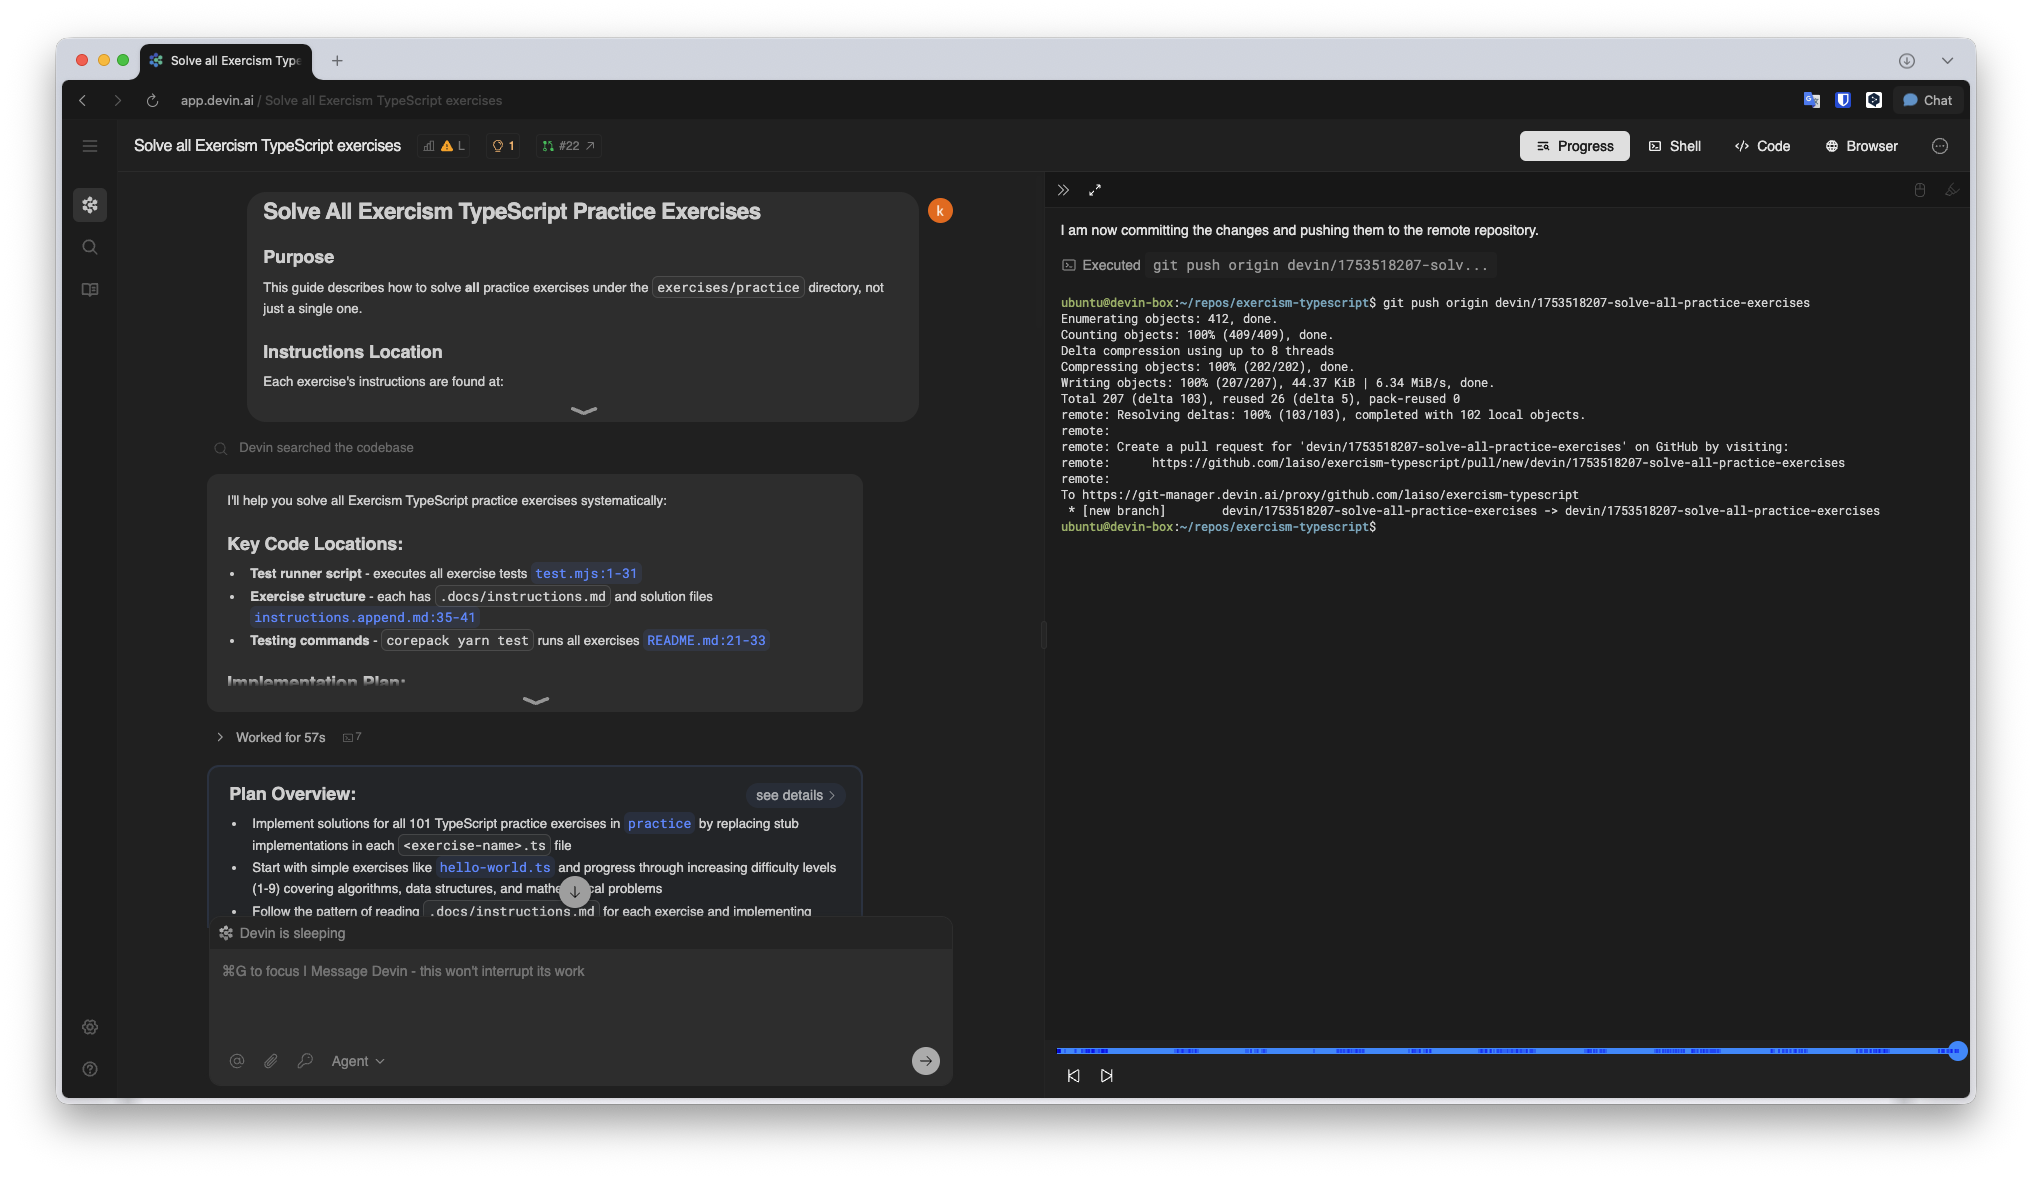This screenshot has height=1178, width=2032.
Task: Open Bitwarden shield extension icon
Action: [x=1843, y=100]
